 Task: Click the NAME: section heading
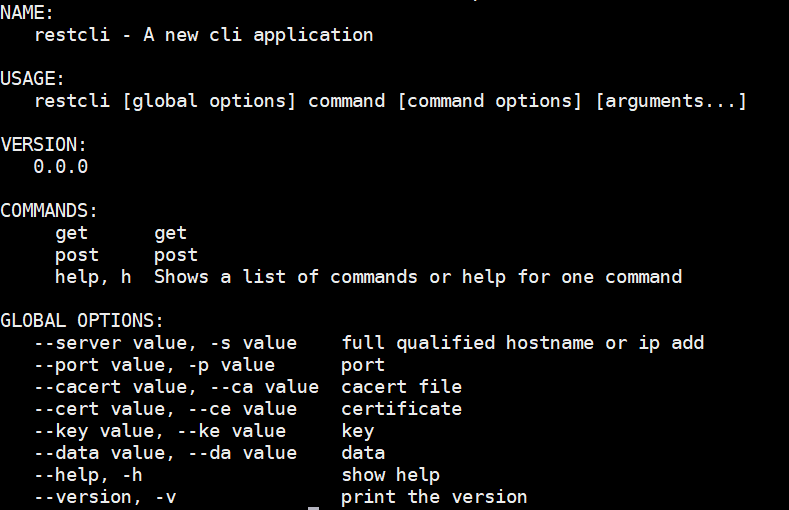pyautogui.click(x=27, y=13)
